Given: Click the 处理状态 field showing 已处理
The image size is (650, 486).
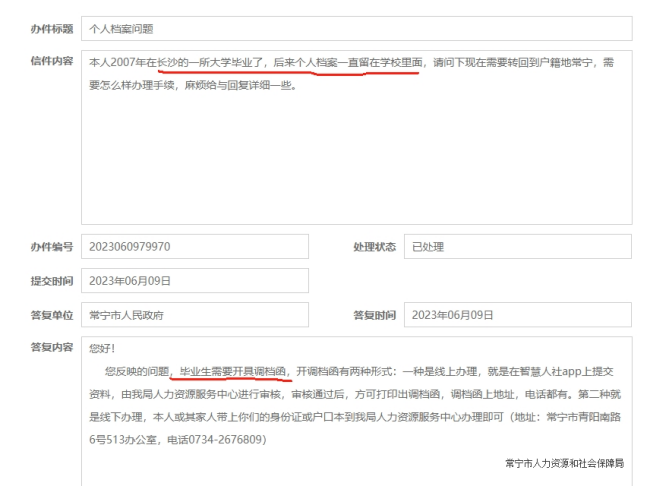Looking at the screenshot, I should [x=518, y=246].
